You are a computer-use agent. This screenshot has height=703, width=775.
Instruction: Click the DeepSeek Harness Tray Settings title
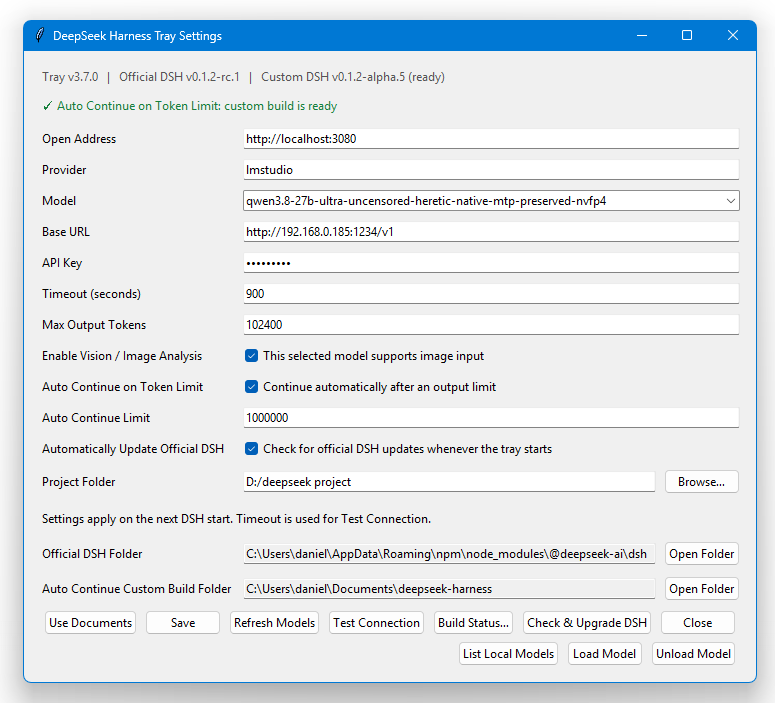(x=137, y=36)
